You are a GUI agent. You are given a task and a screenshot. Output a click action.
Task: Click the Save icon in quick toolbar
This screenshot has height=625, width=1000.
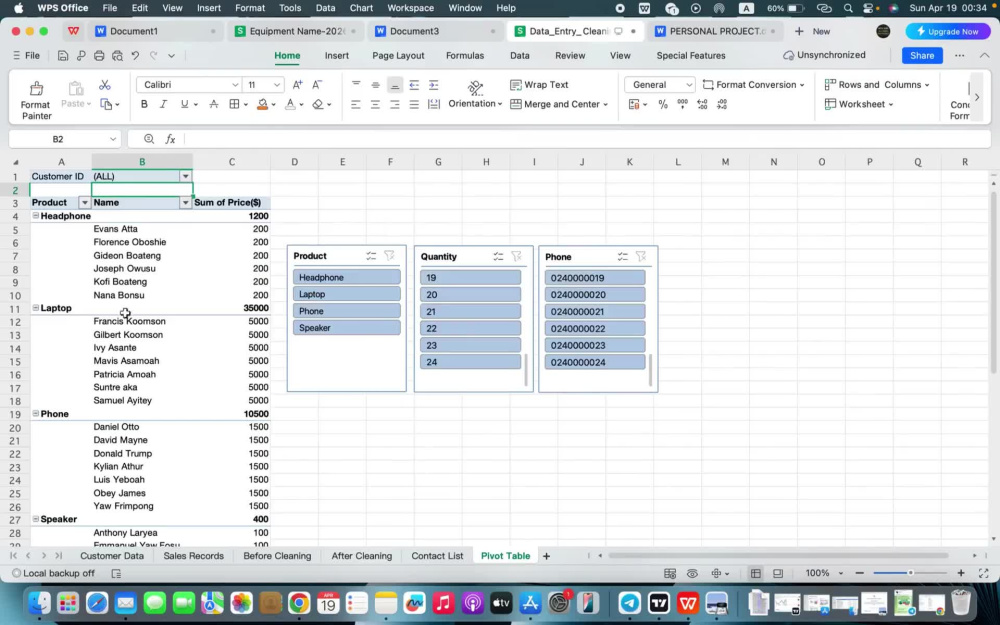coord(62,55)
